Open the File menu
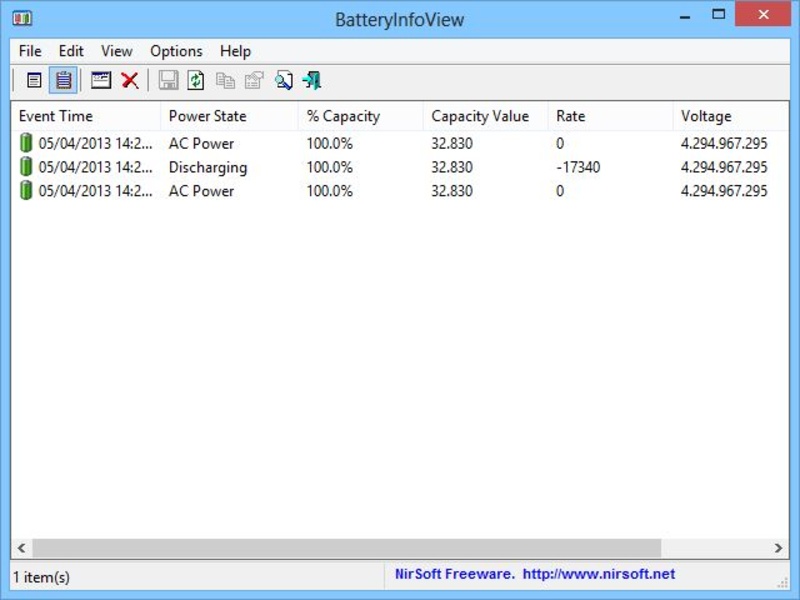Screen dimensions: 800x600 point(29,51)
